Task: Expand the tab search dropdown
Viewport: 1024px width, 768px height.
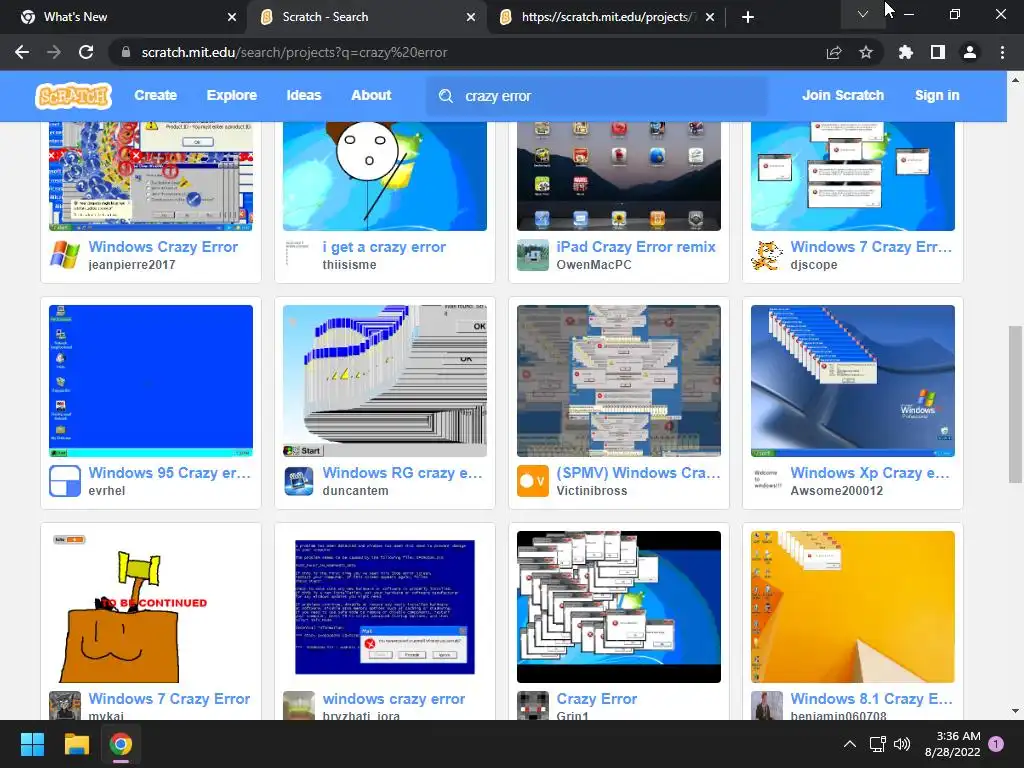Action: [863, 14]
